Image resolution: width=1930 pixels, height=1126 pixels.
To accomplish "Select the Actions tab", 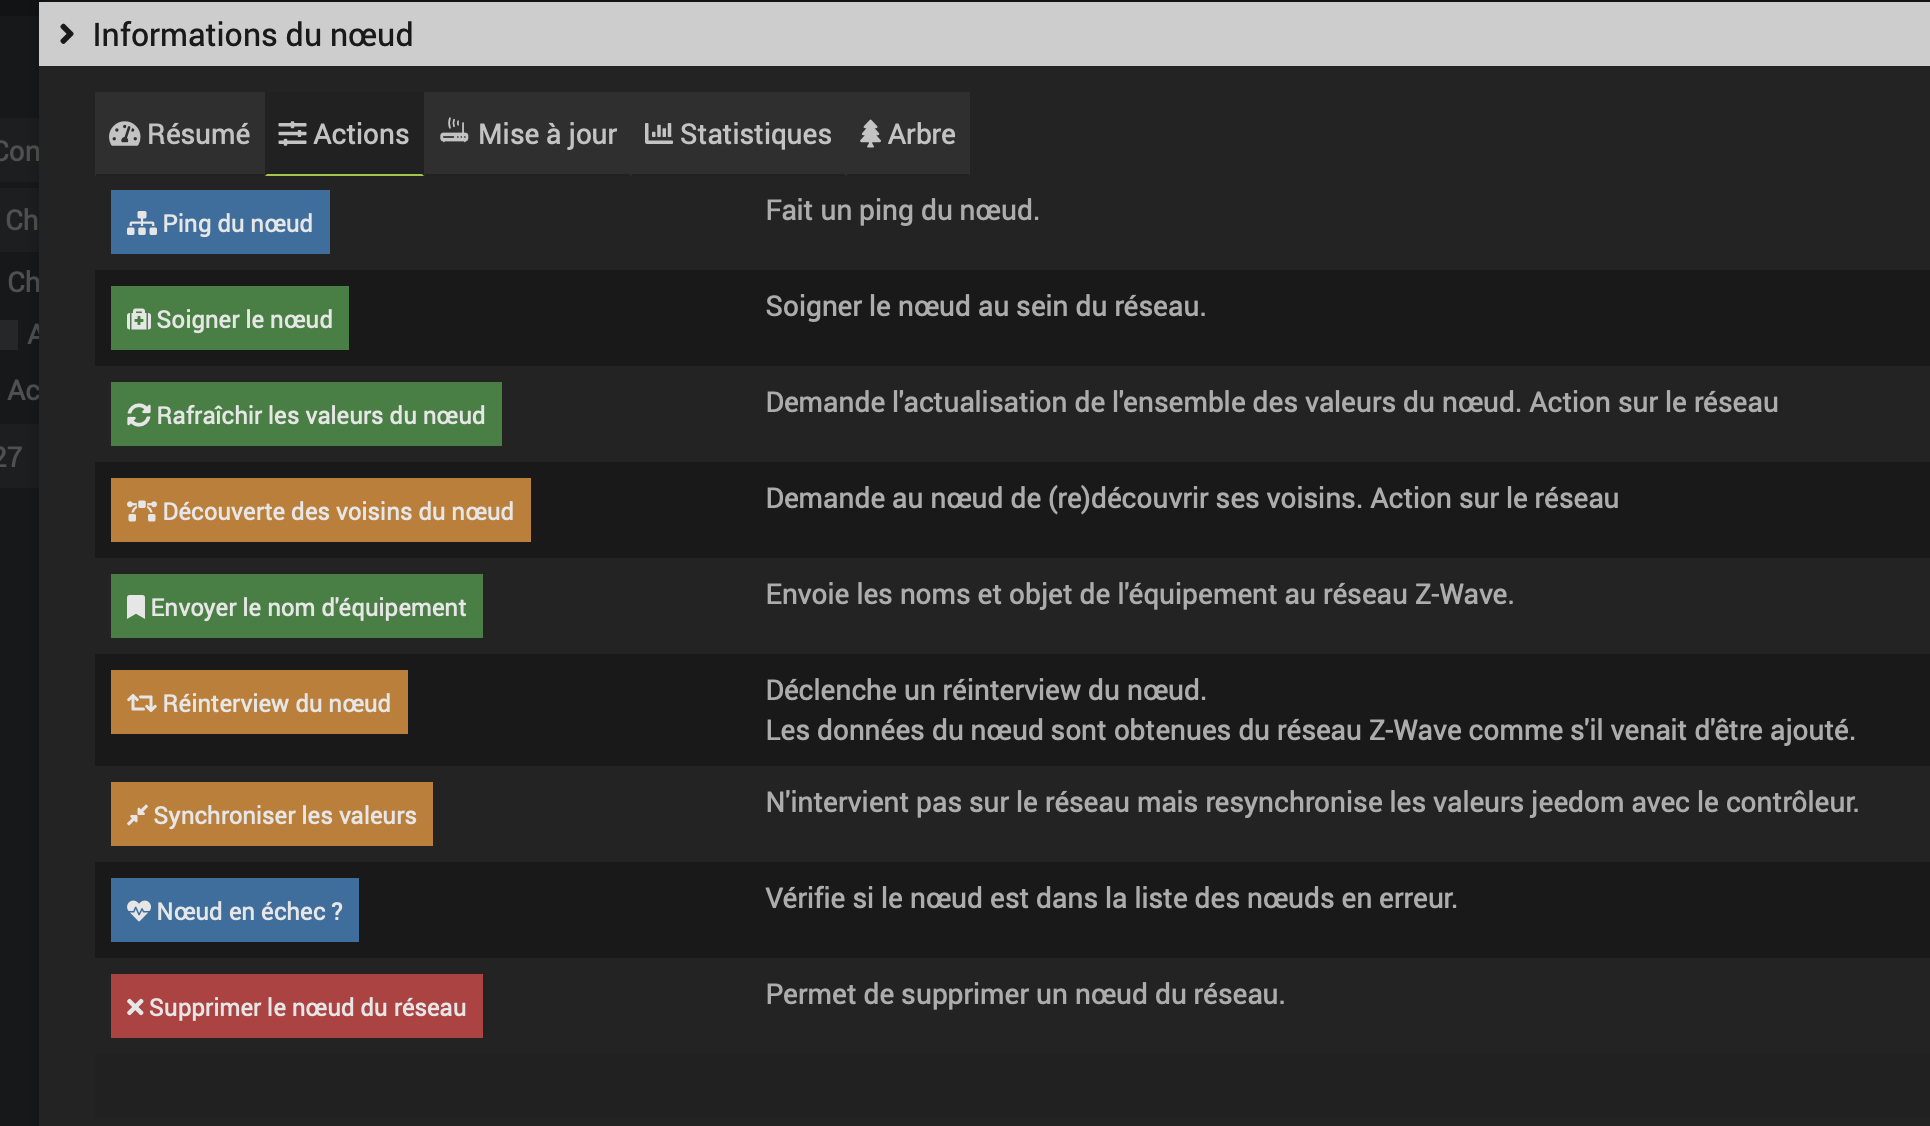I will click(344, 134).
